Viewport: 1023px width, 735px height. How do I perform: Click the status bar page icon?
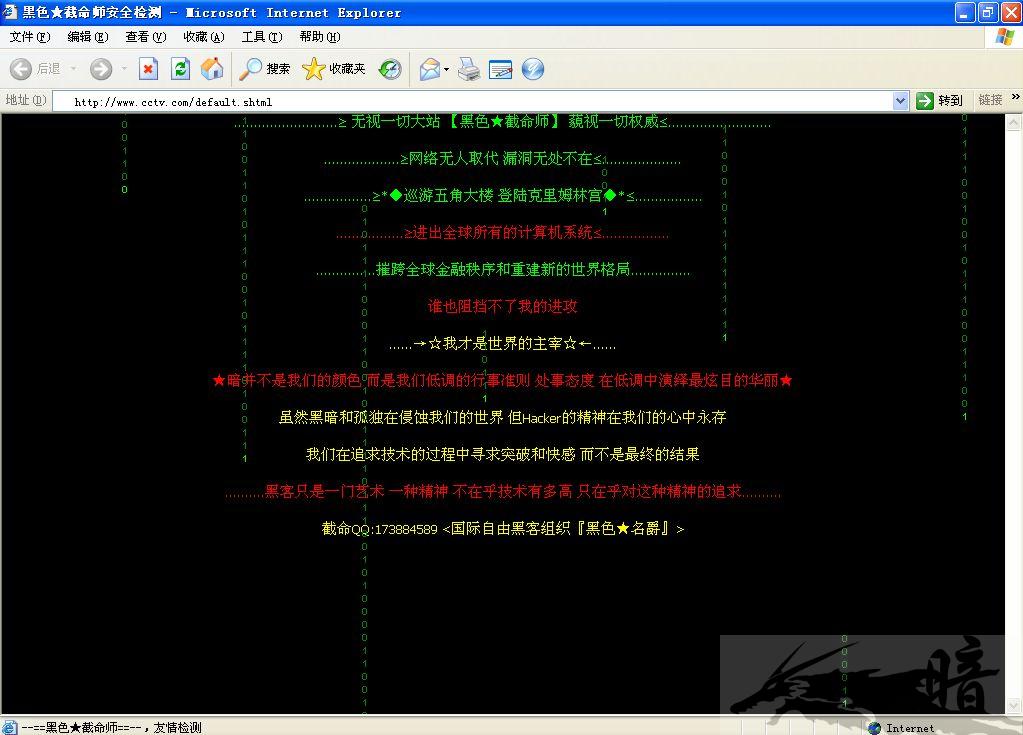[10, 727]
